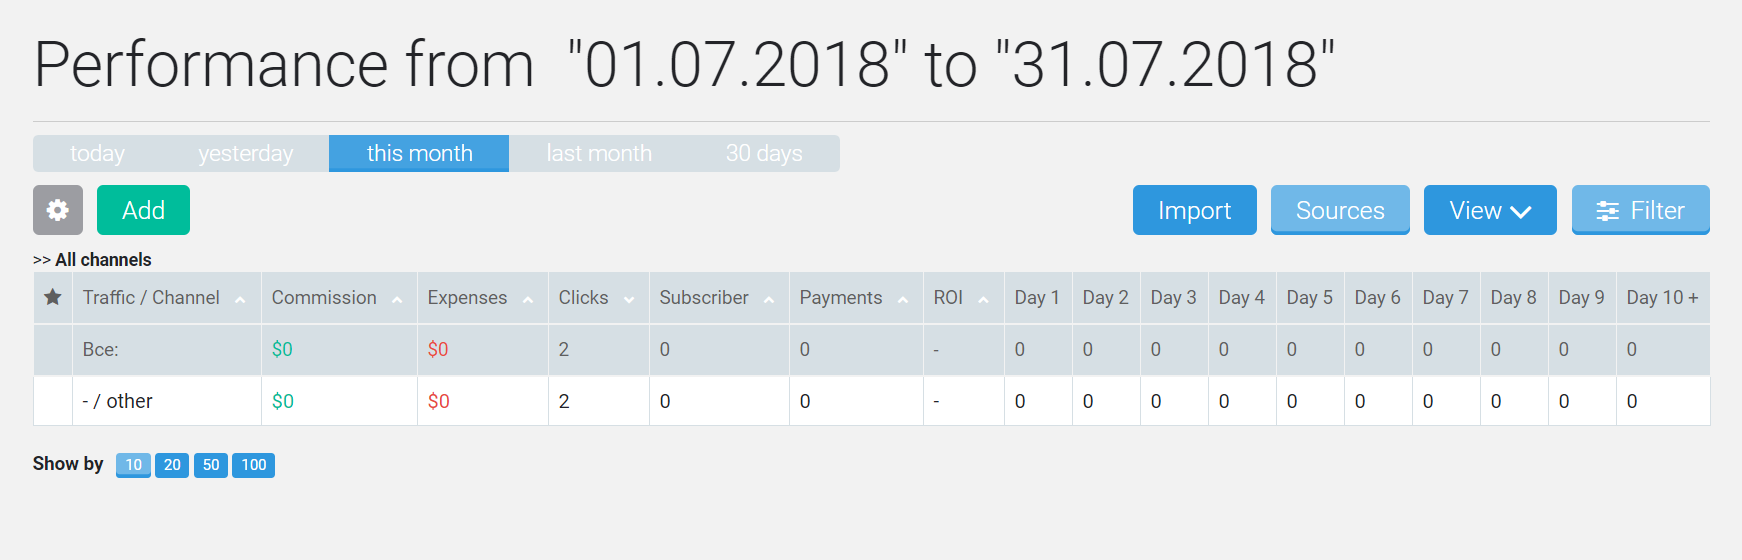Sort by Commission arrow icon

coord(397,299)
